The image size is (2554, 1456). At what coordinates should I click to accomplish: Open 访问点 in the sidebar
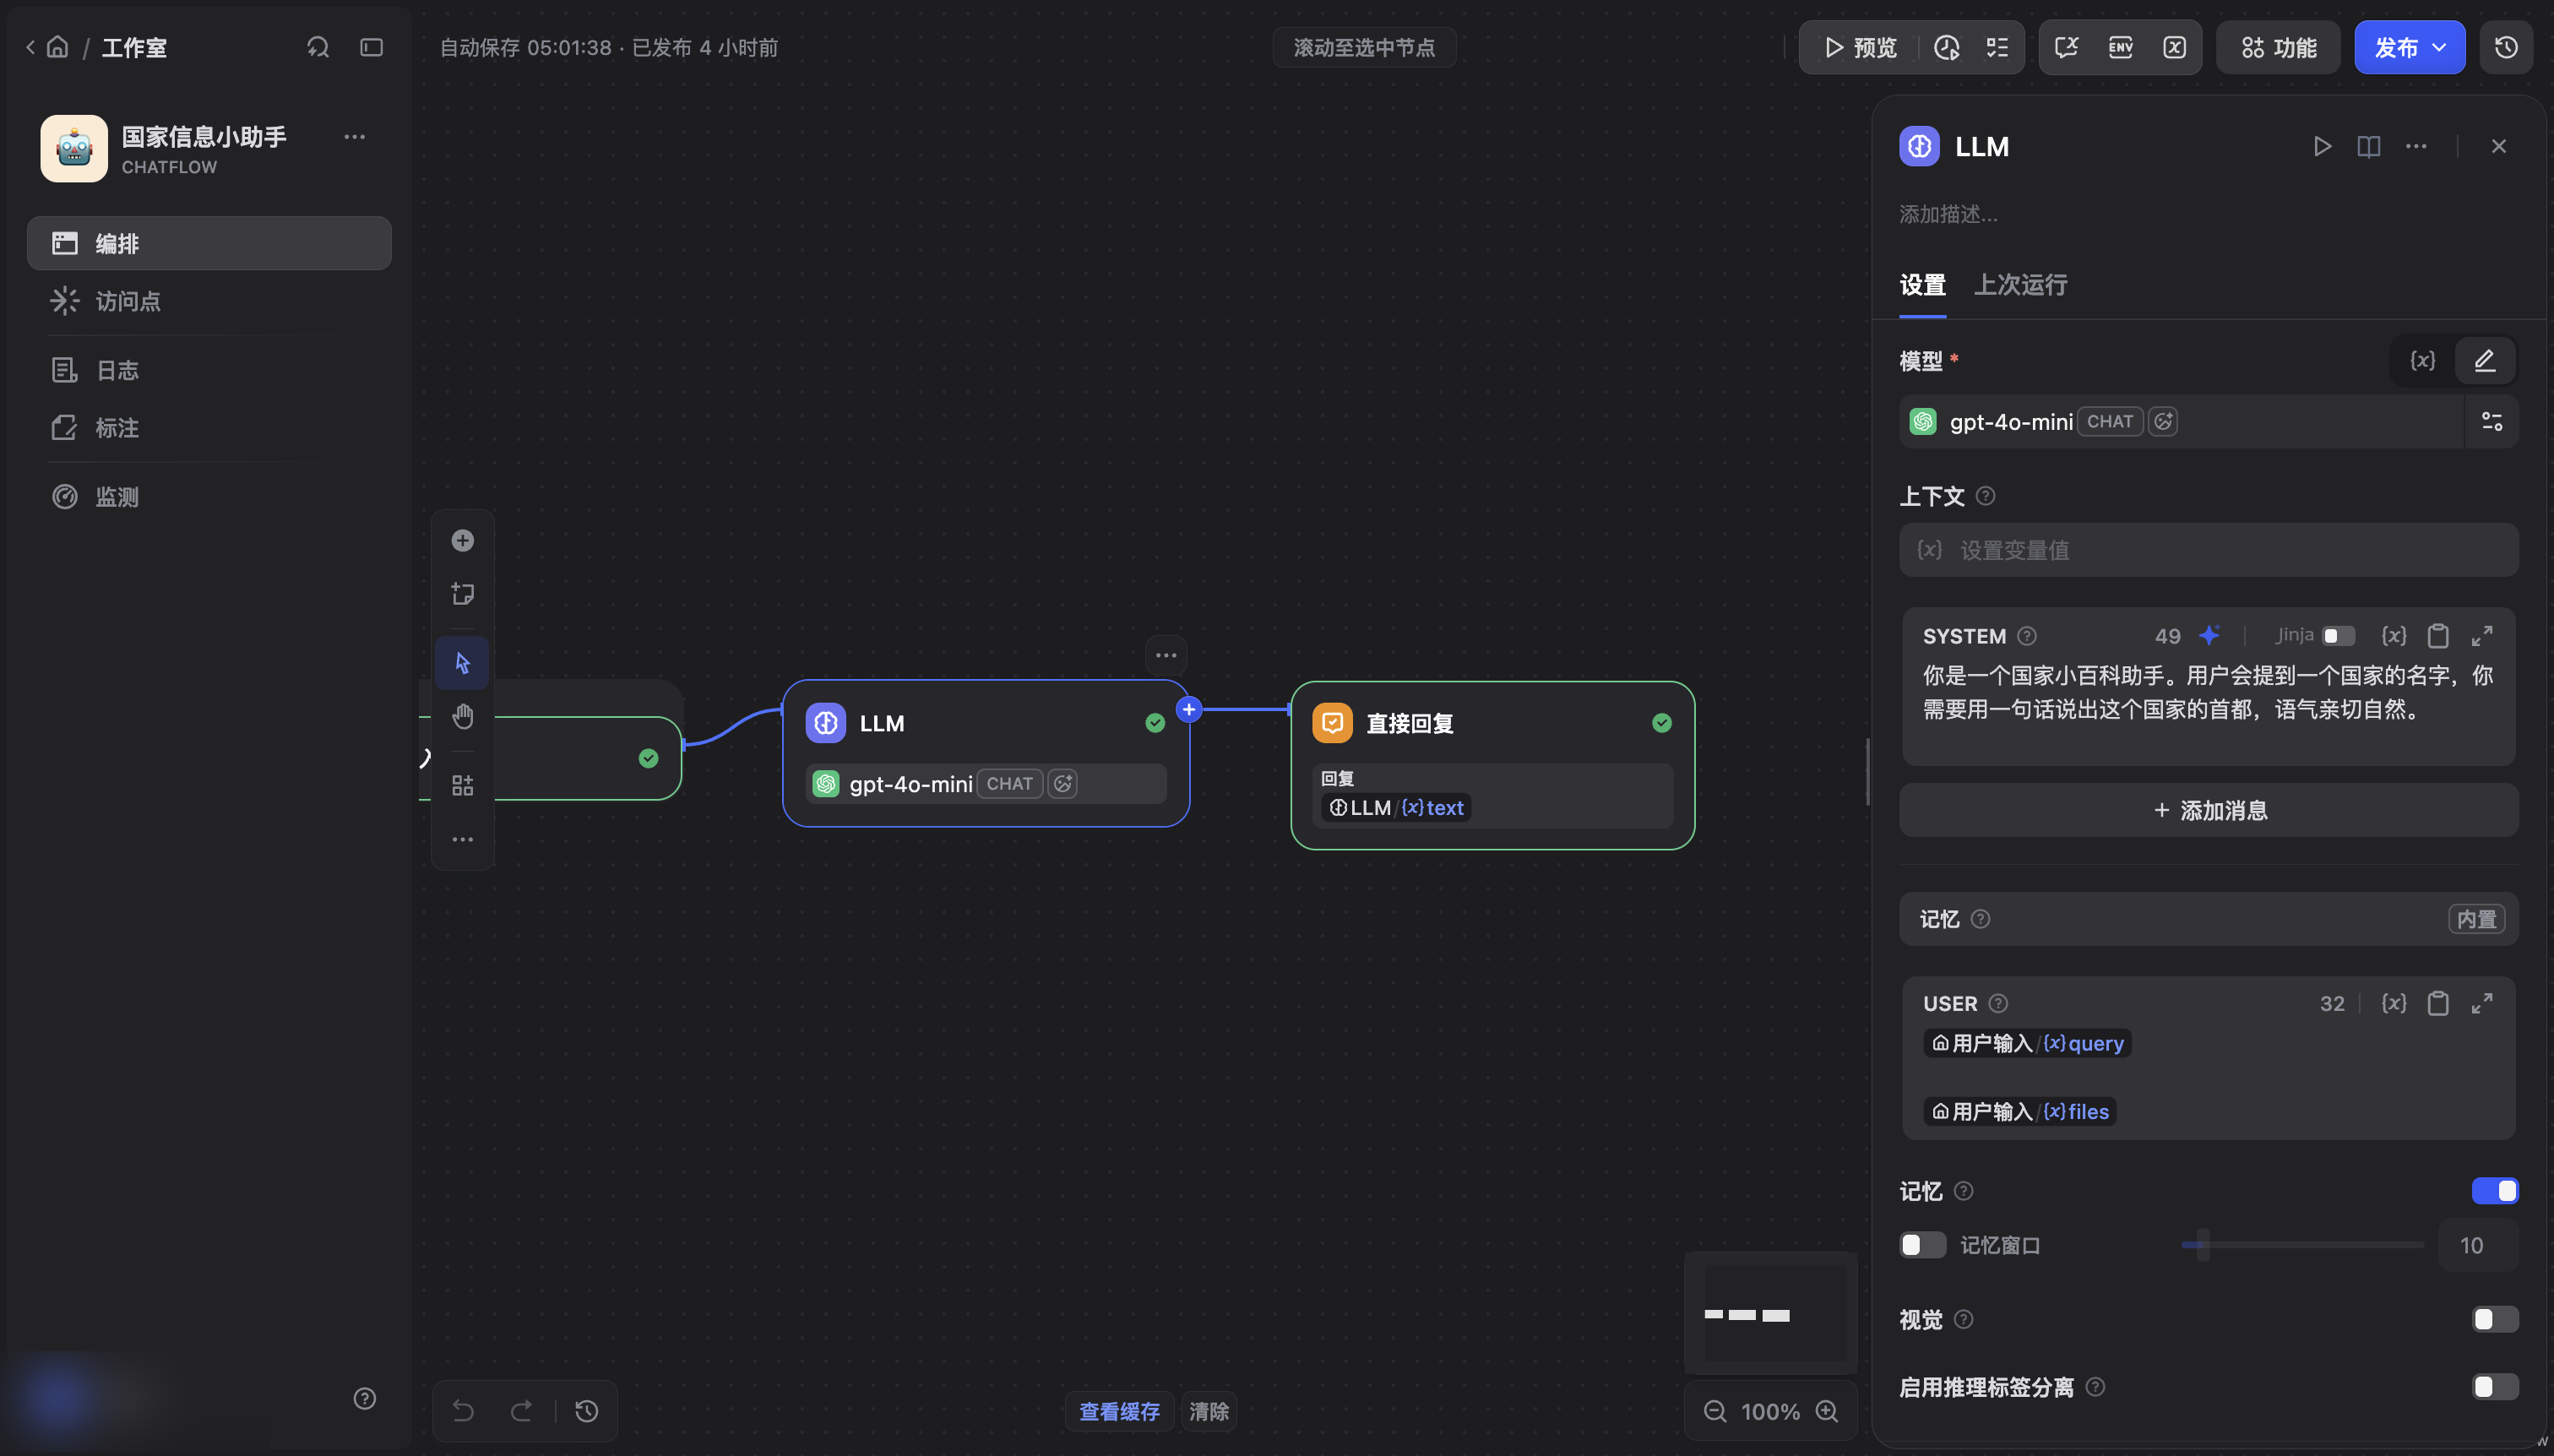209,301
